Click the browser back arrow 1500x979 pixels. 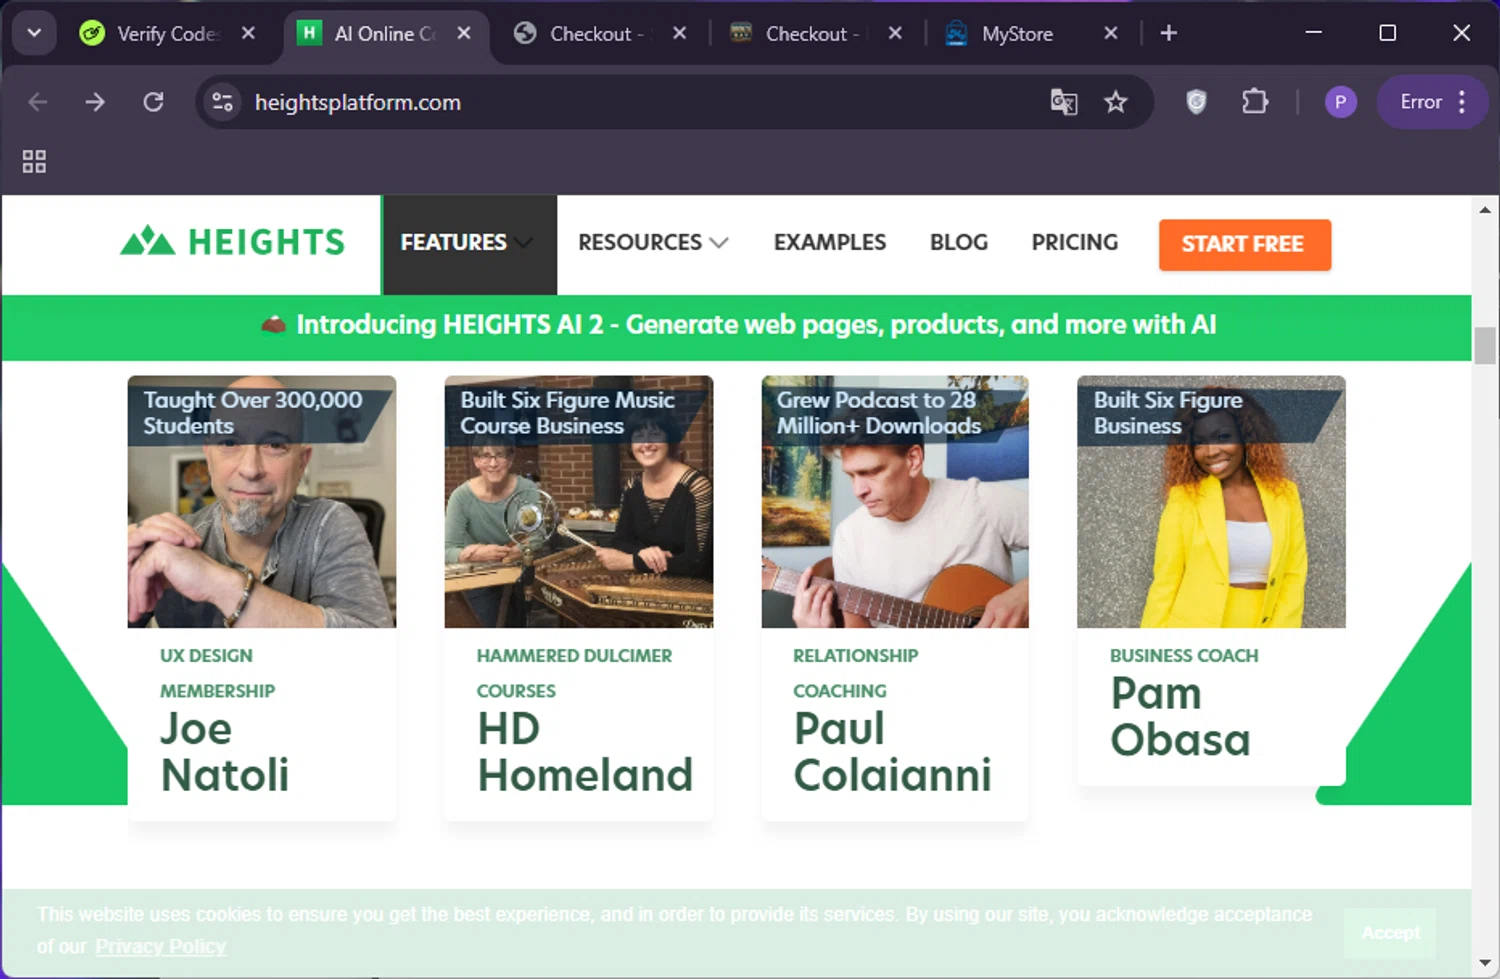38,102
